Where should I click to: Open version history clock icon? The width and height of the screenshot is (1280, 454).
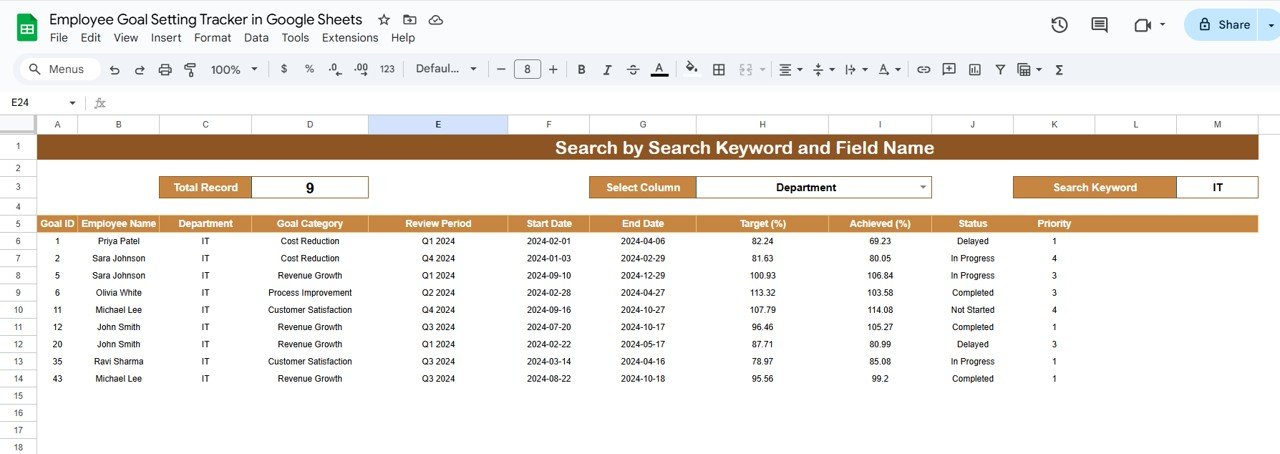click(x=1060, y=25)
